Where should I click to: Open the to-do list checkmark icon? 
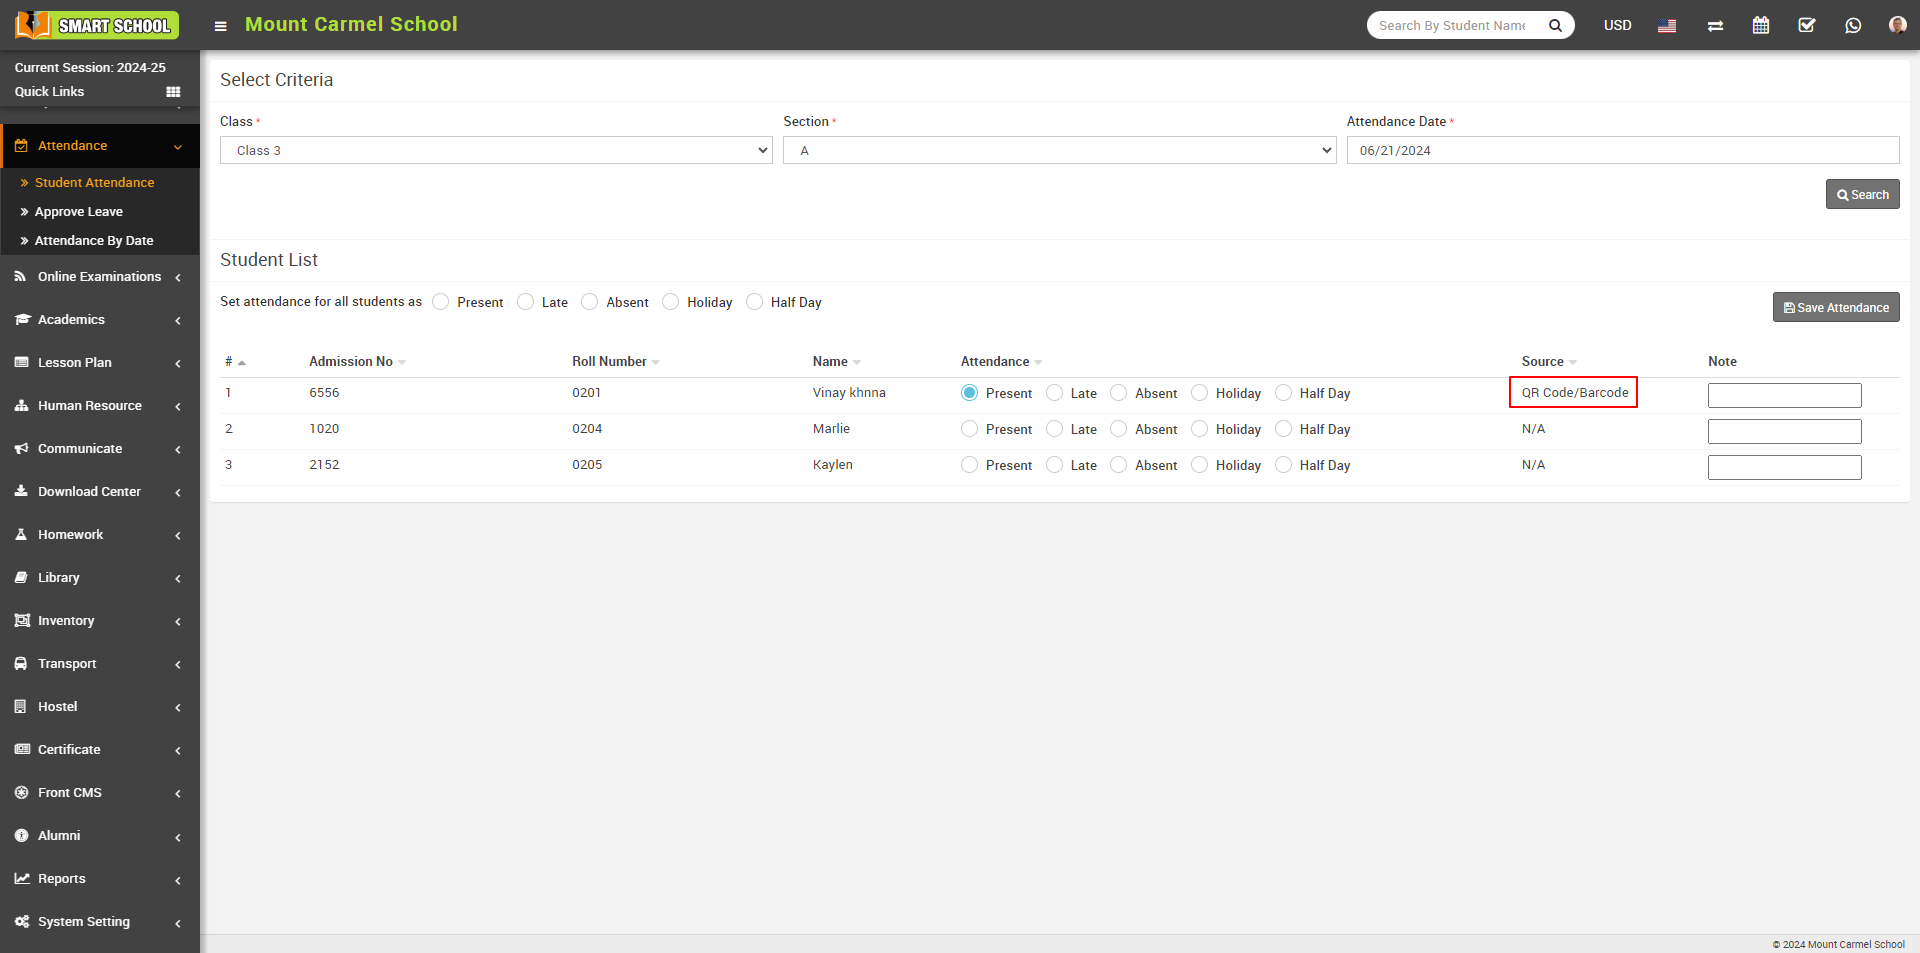1807,25
